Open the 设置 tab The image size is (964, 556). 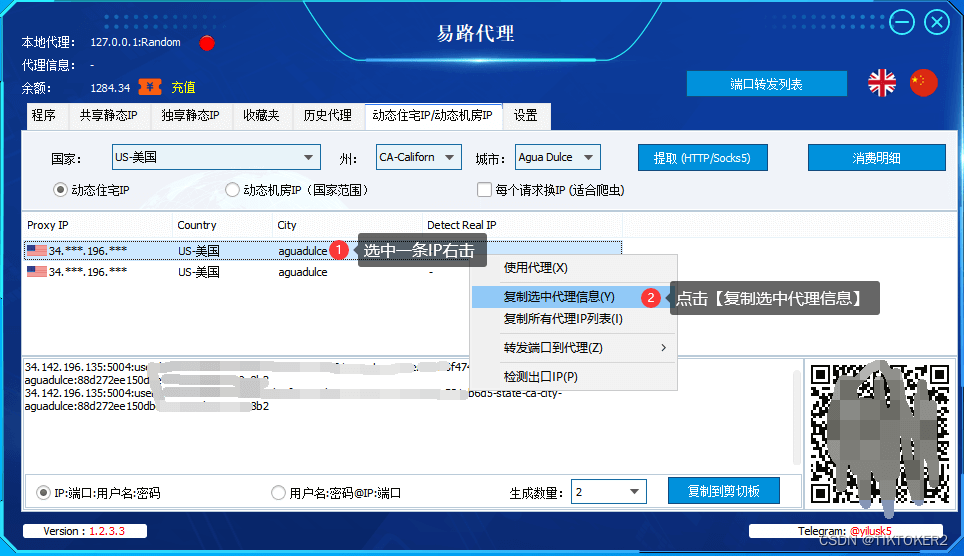tap(526, 116)
